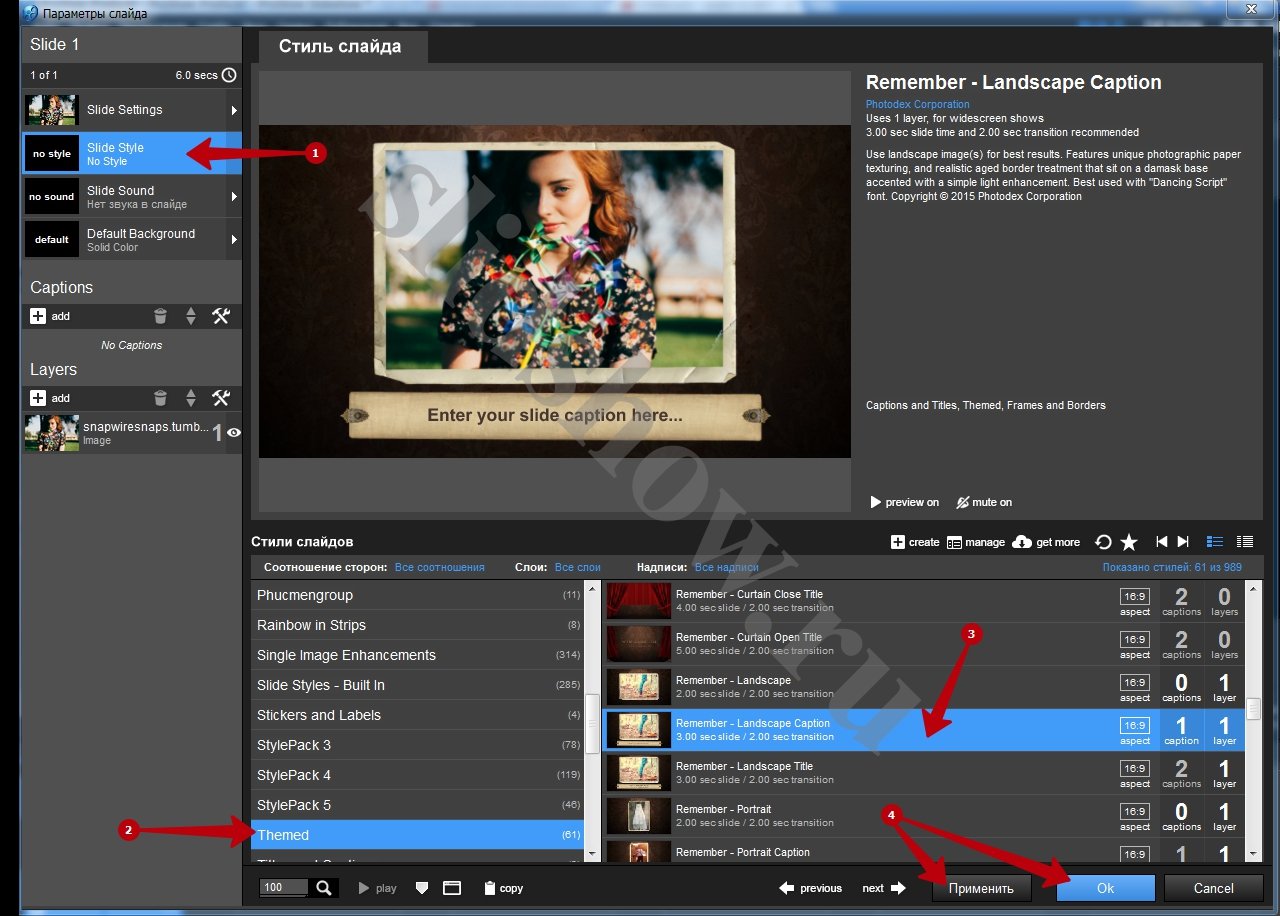Click the zoom magnifier icon
This screenshot has width=1280, height=916.
pos(324,888)
